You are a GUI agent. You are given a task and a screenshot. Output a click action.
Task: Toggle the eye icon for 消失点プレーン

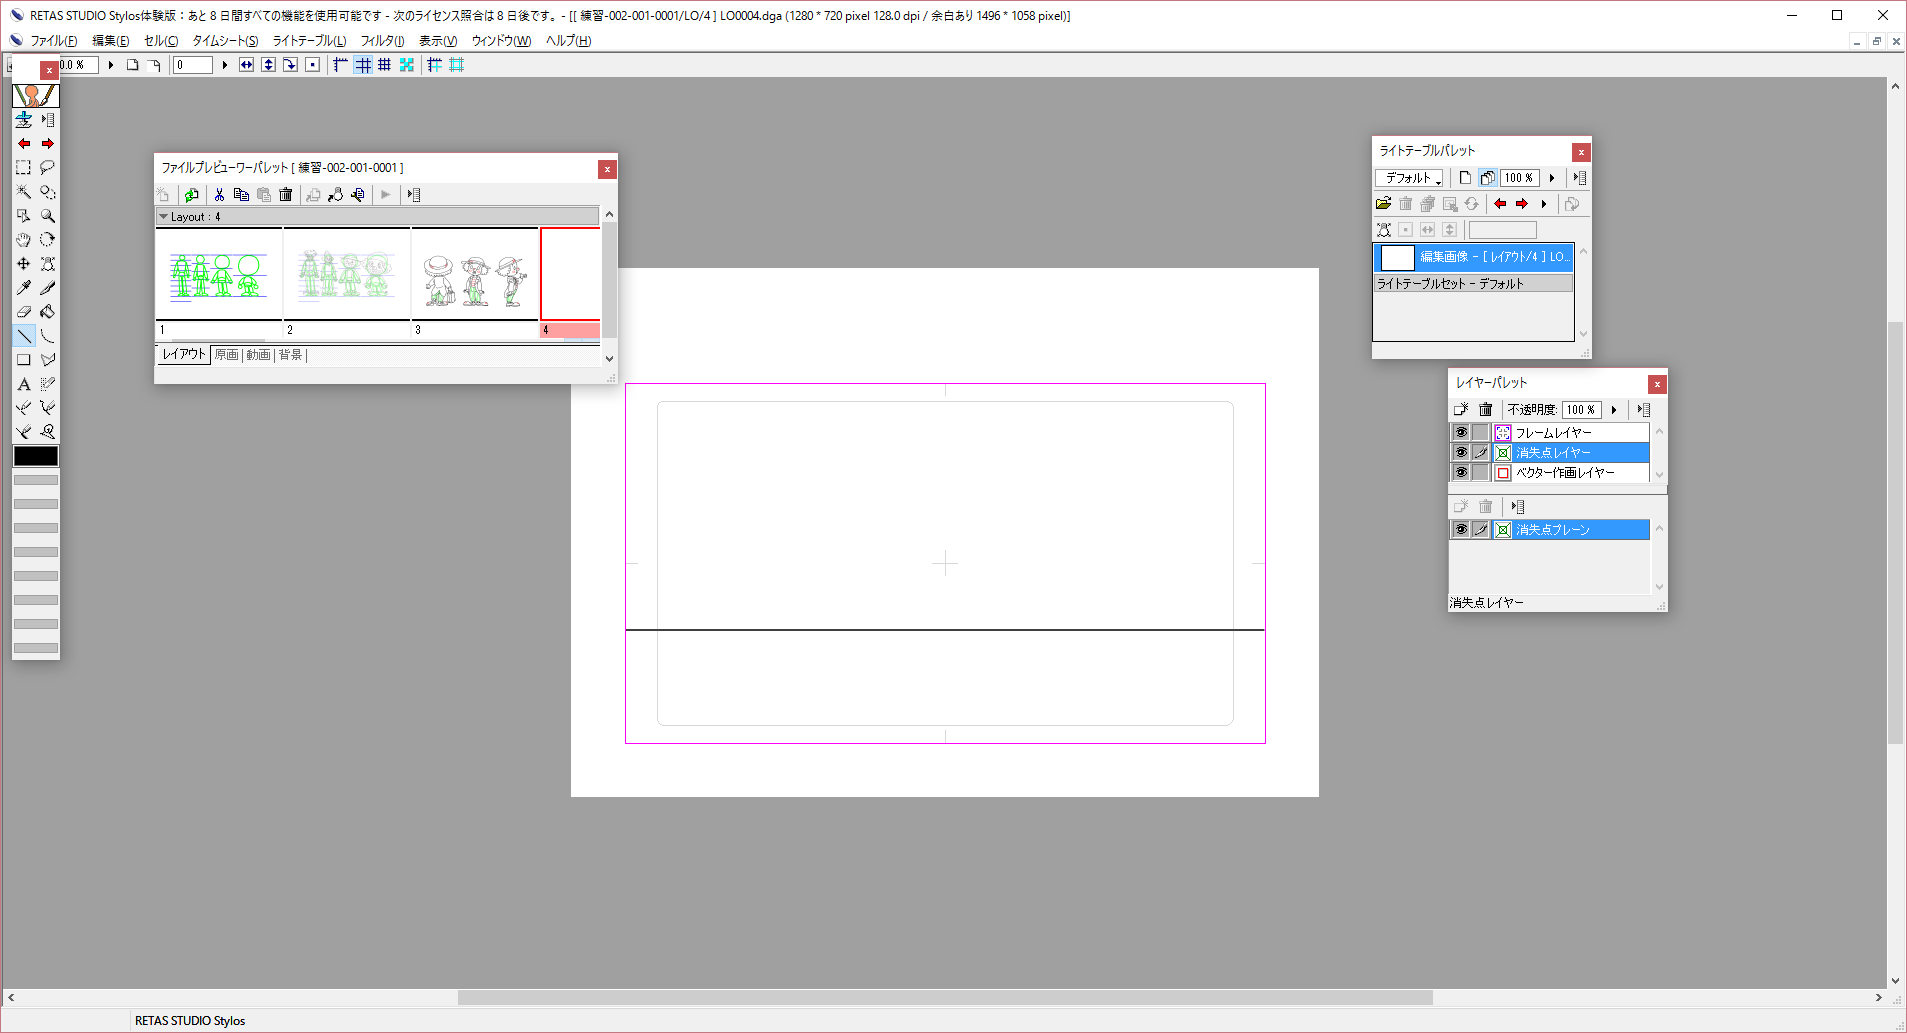click(1460, 530)
